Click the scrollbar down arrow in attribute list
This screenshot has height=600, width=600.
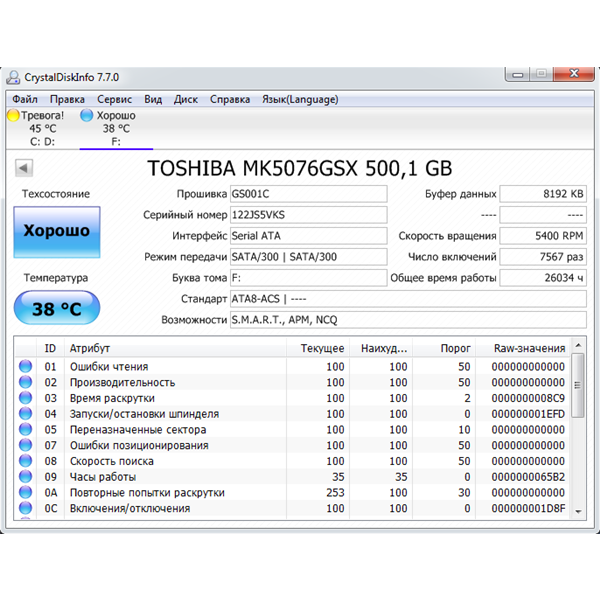click(x=578, y=512)
